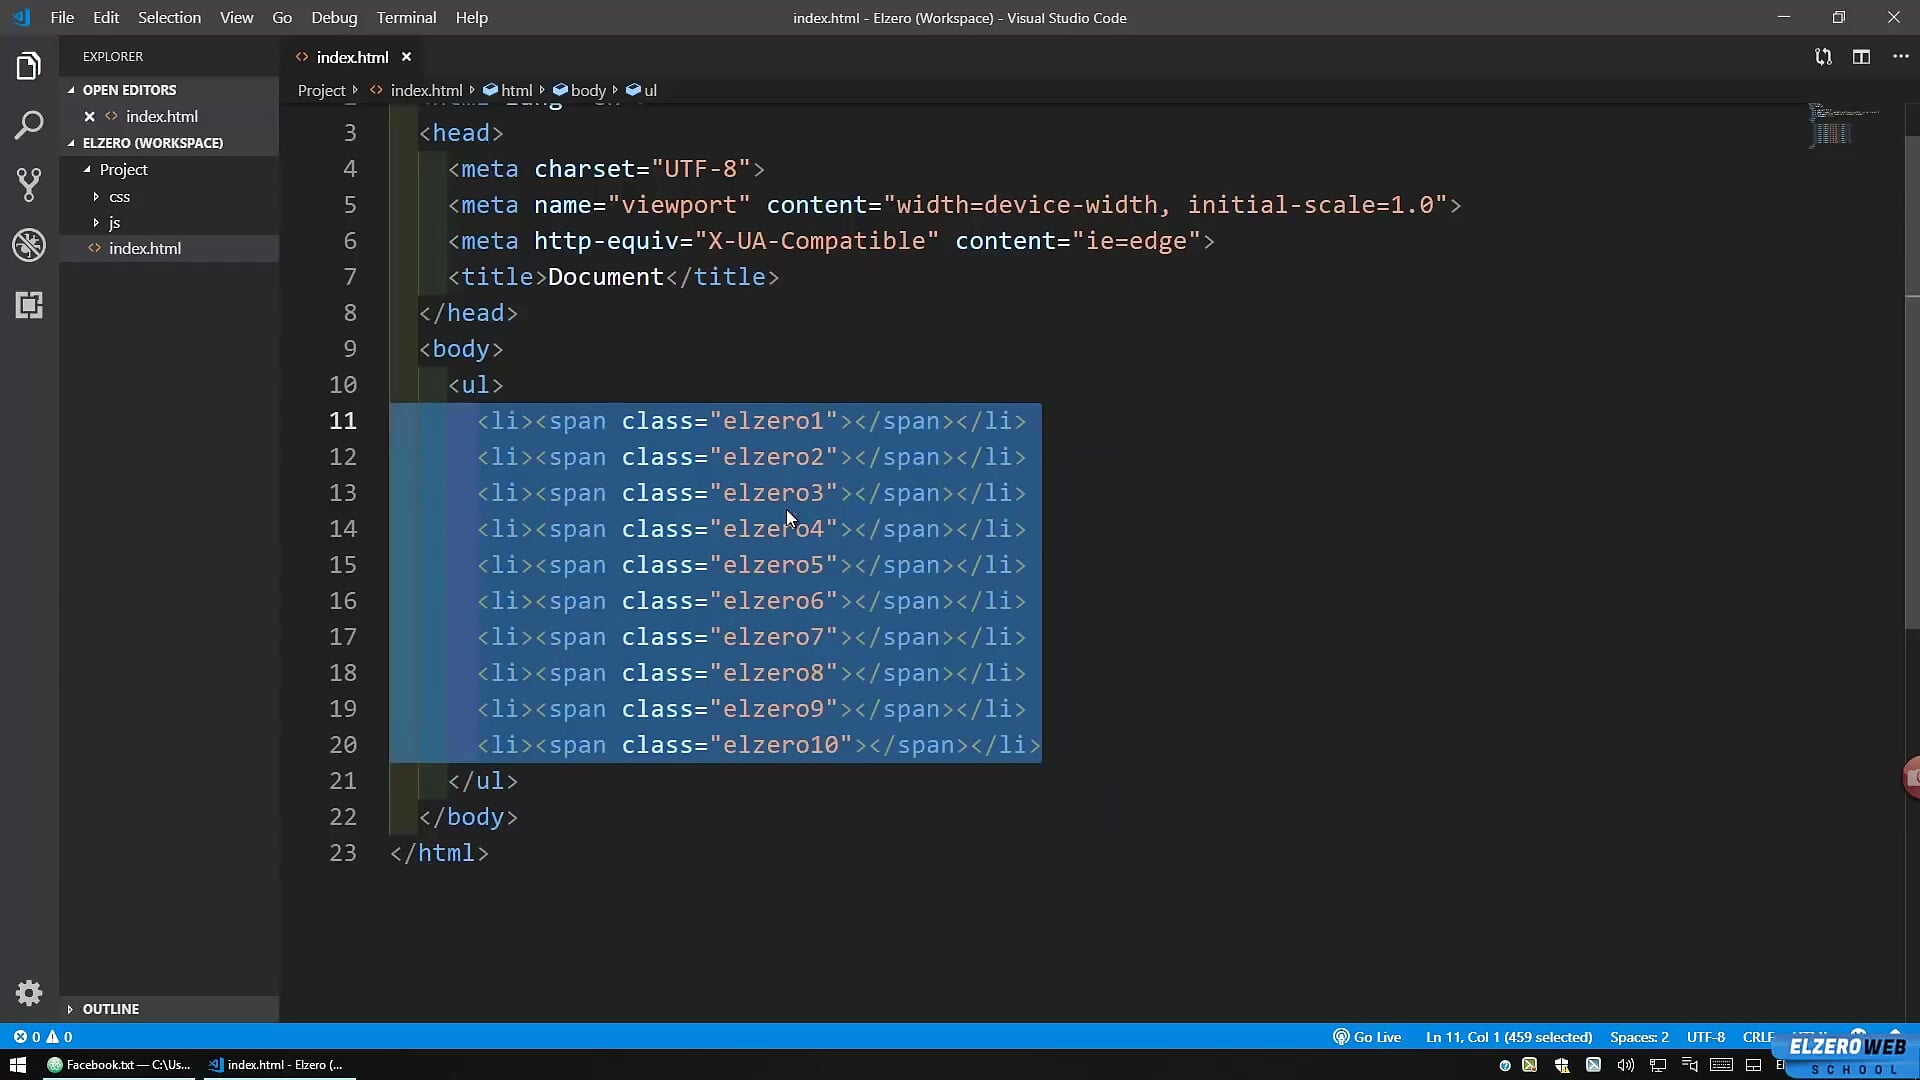
Task: Click the editor minimap preview
Action: click(1843, 126)
